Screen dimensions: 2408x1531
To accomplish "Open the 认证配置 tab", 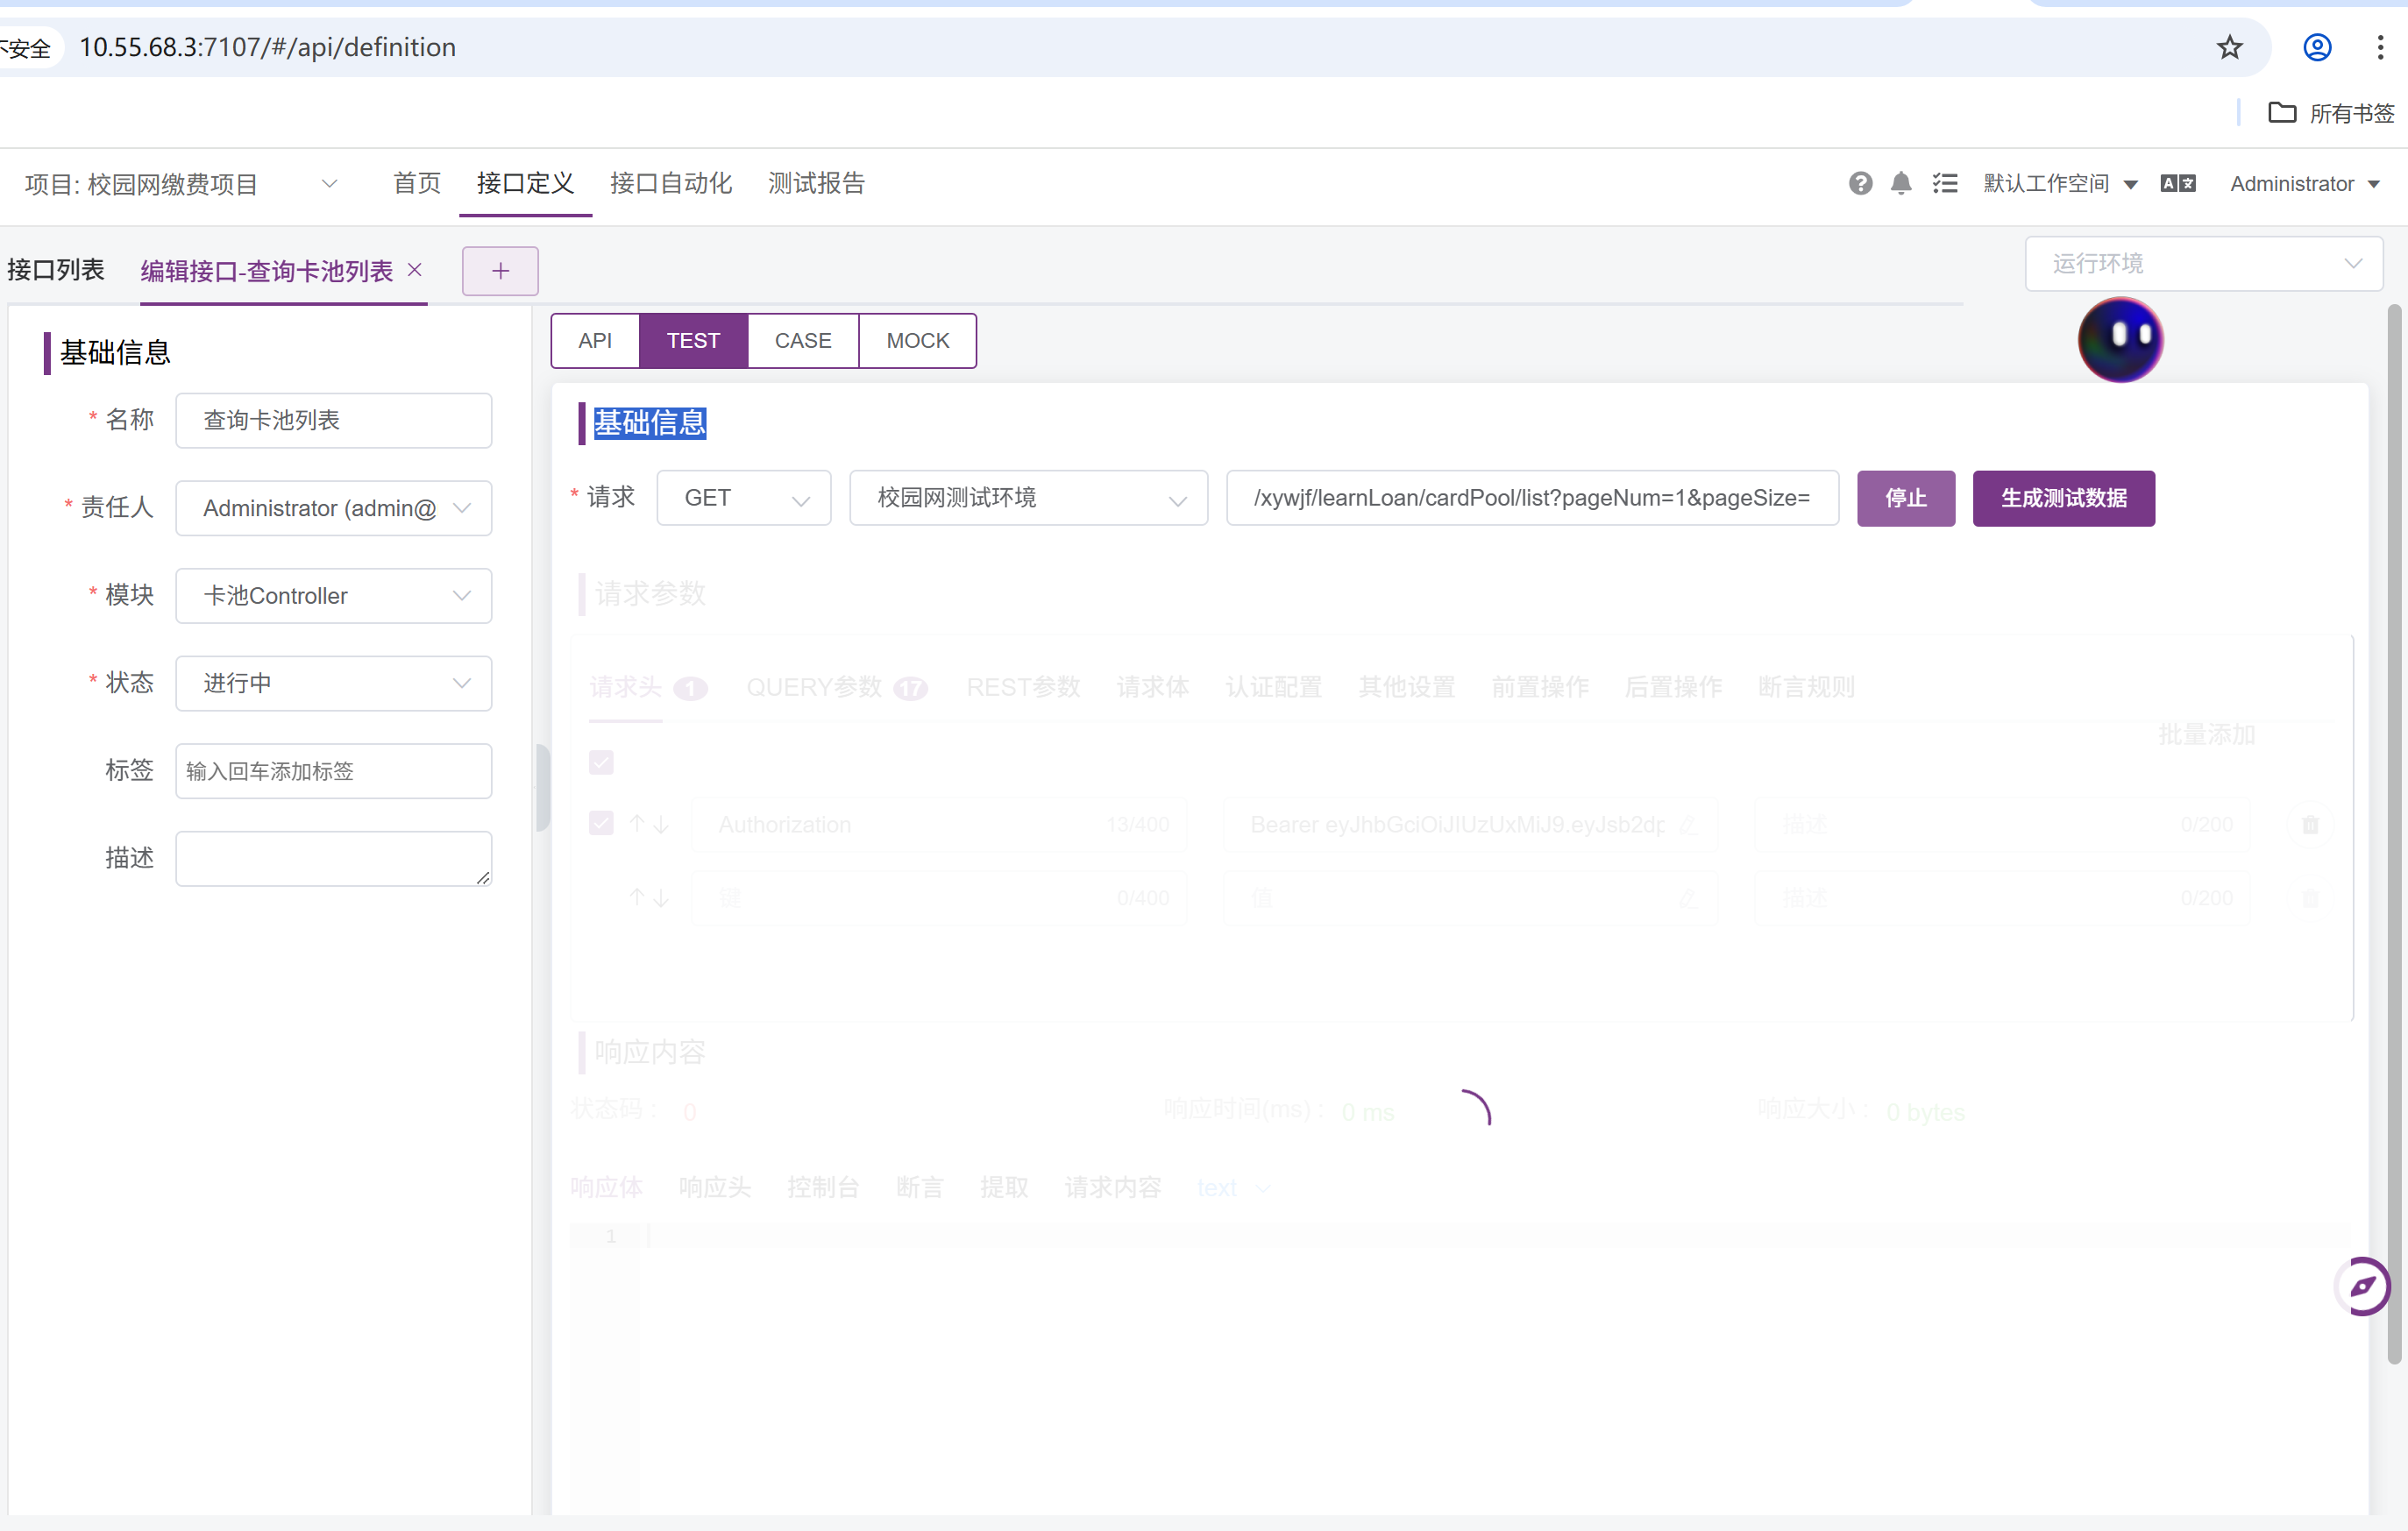I will click(1273, 688).
